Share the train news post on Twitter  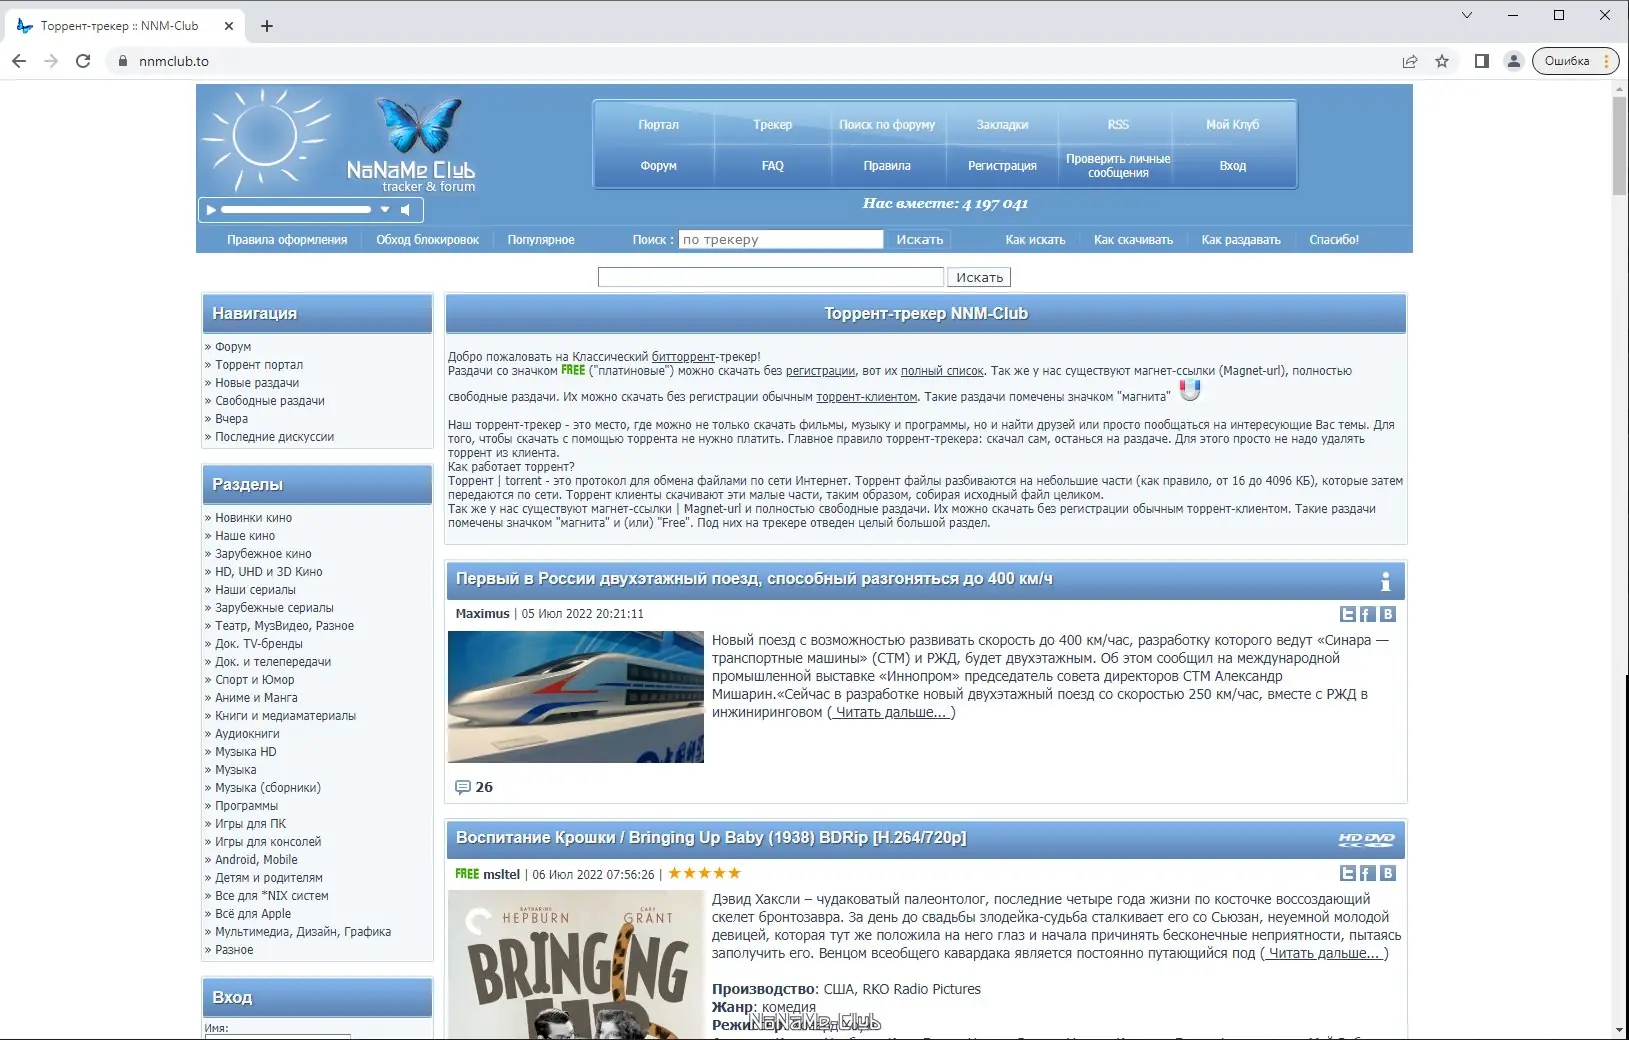[1348, 614]
